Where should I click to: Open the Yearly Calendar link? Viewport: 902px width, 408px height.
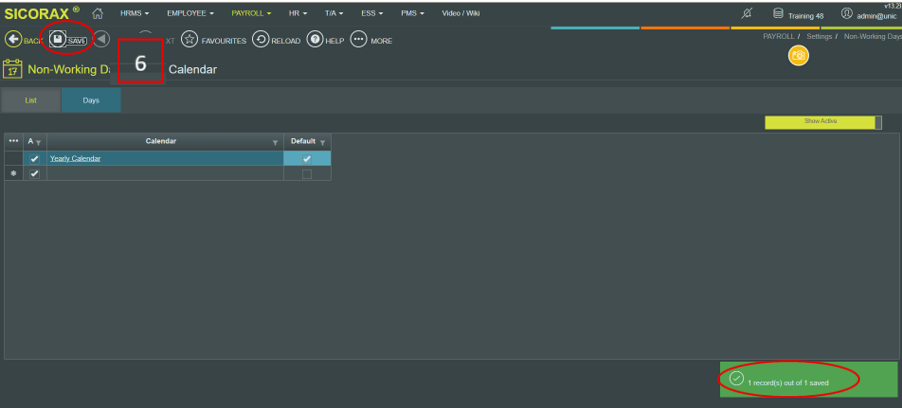tap(75, 158)
